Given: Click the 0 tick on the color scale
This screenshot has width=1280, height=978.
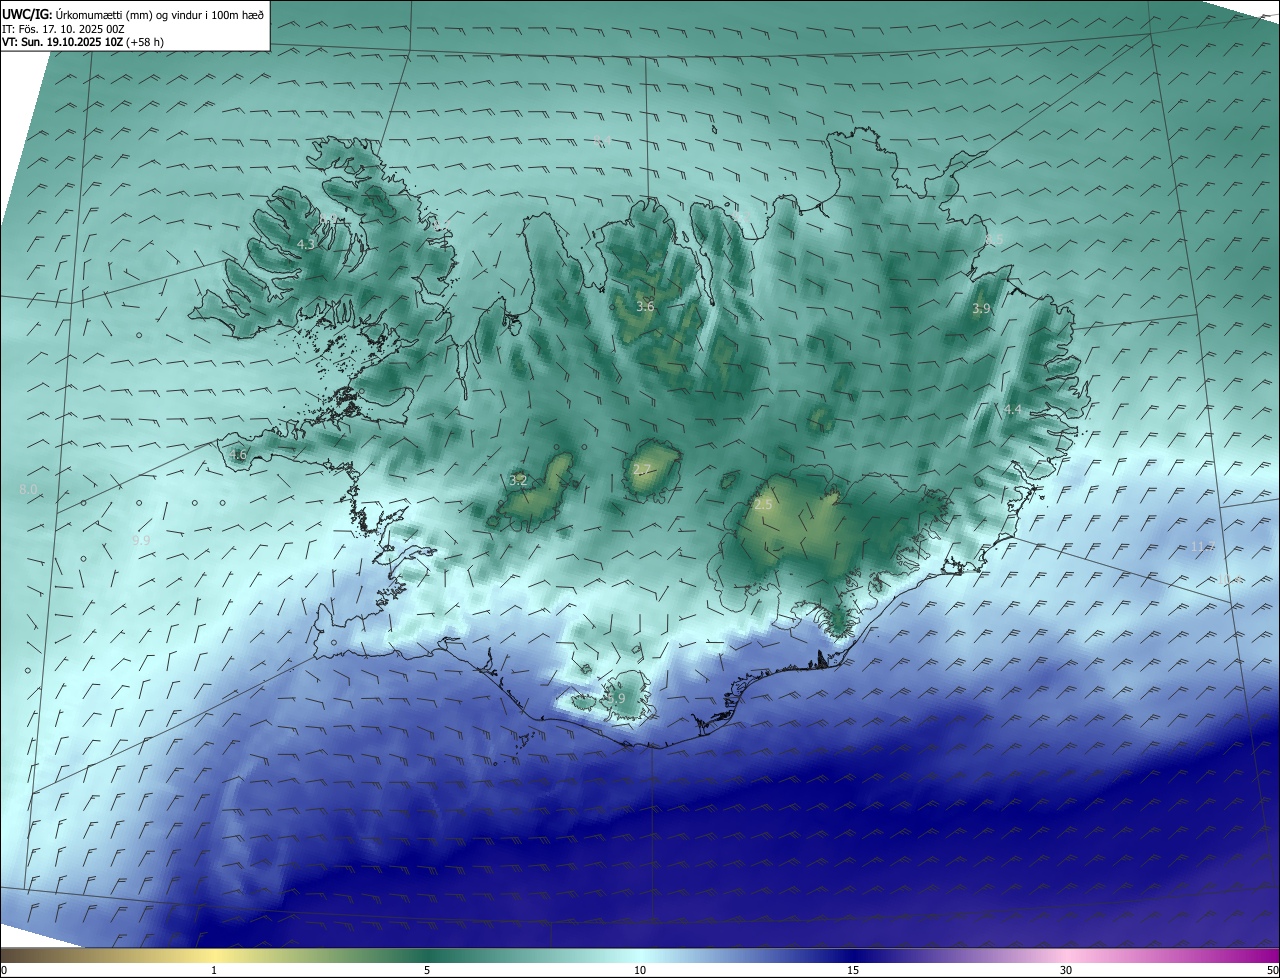Looking at the screenshot, I should click(4, 970).
